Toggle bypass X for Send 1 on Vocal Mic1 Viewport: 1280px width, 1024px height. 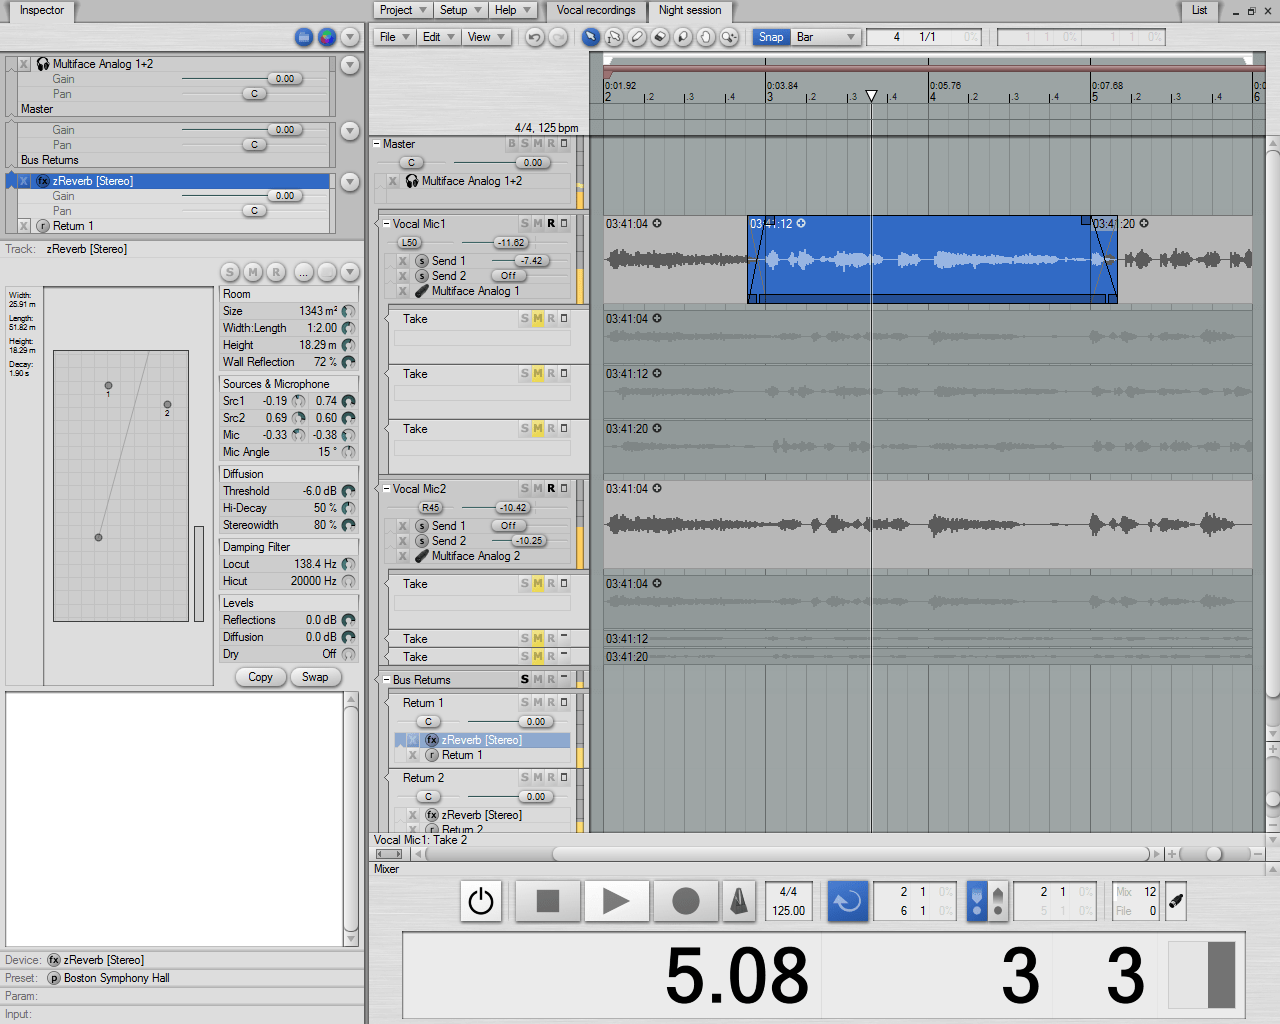[x=403, y=261]
